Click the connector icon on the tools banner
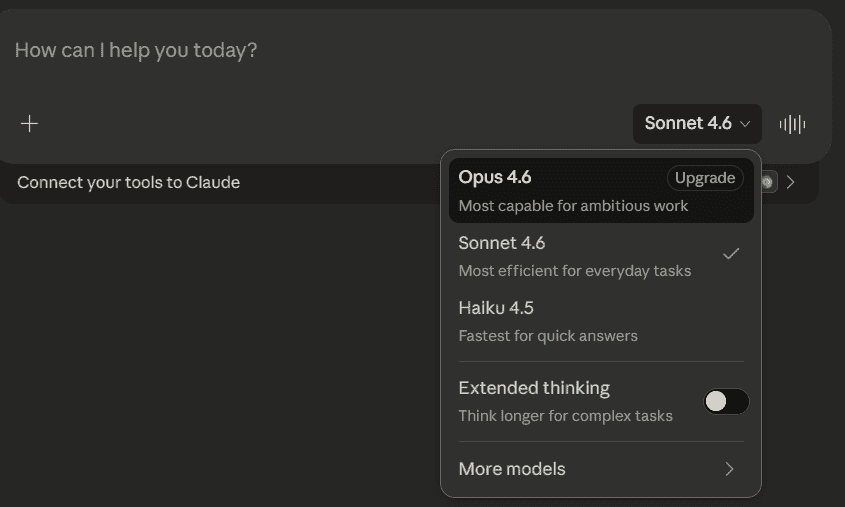This screenshot has height=507, width=845. tap(768, 182)
